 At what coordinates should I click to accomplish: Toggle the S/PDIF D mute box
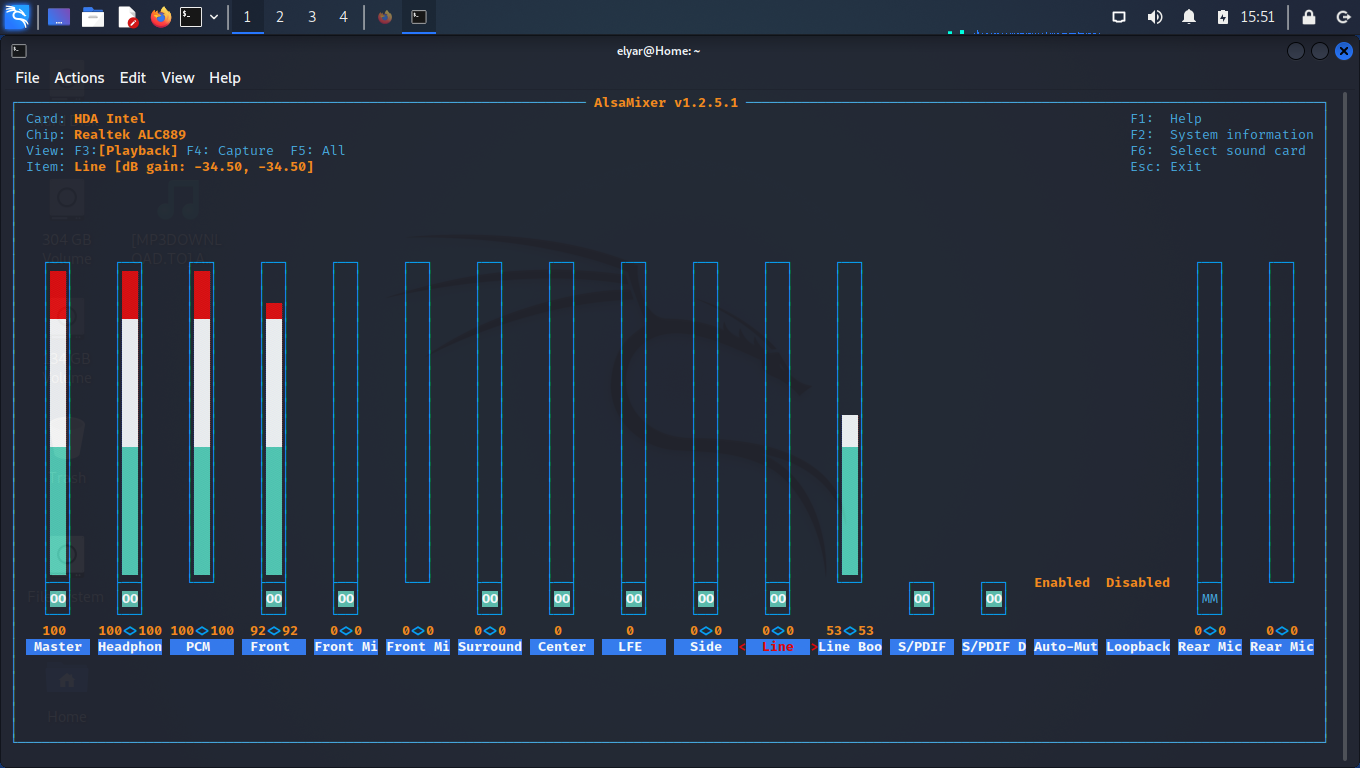[x=994, y=598]
